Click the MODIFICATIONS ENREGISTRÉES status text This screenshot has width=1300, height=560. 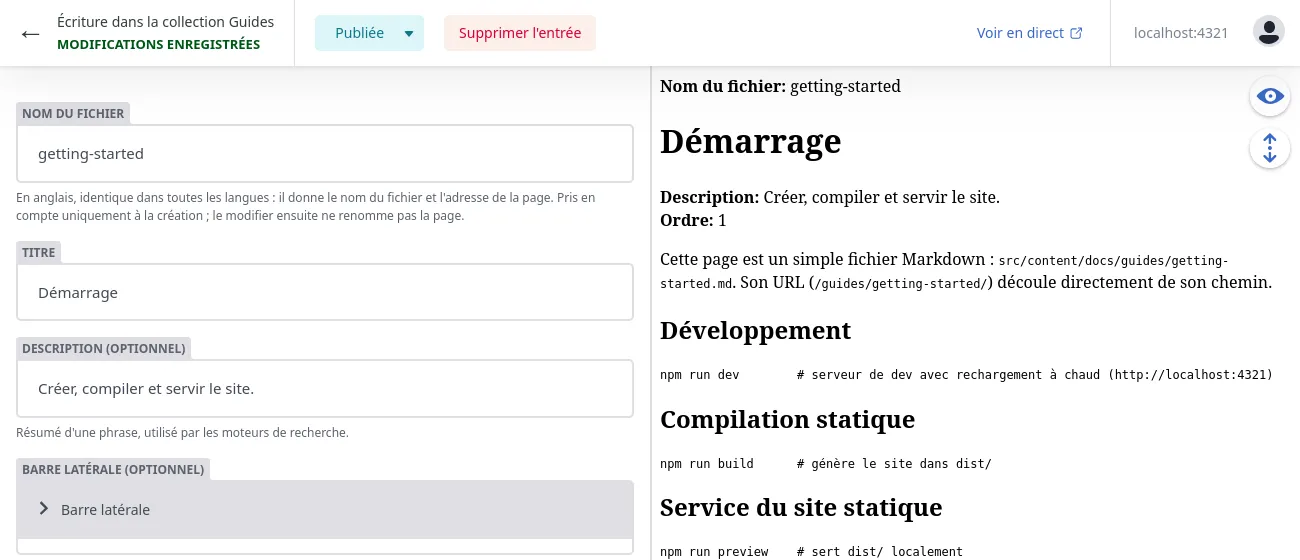pos(158,45)
